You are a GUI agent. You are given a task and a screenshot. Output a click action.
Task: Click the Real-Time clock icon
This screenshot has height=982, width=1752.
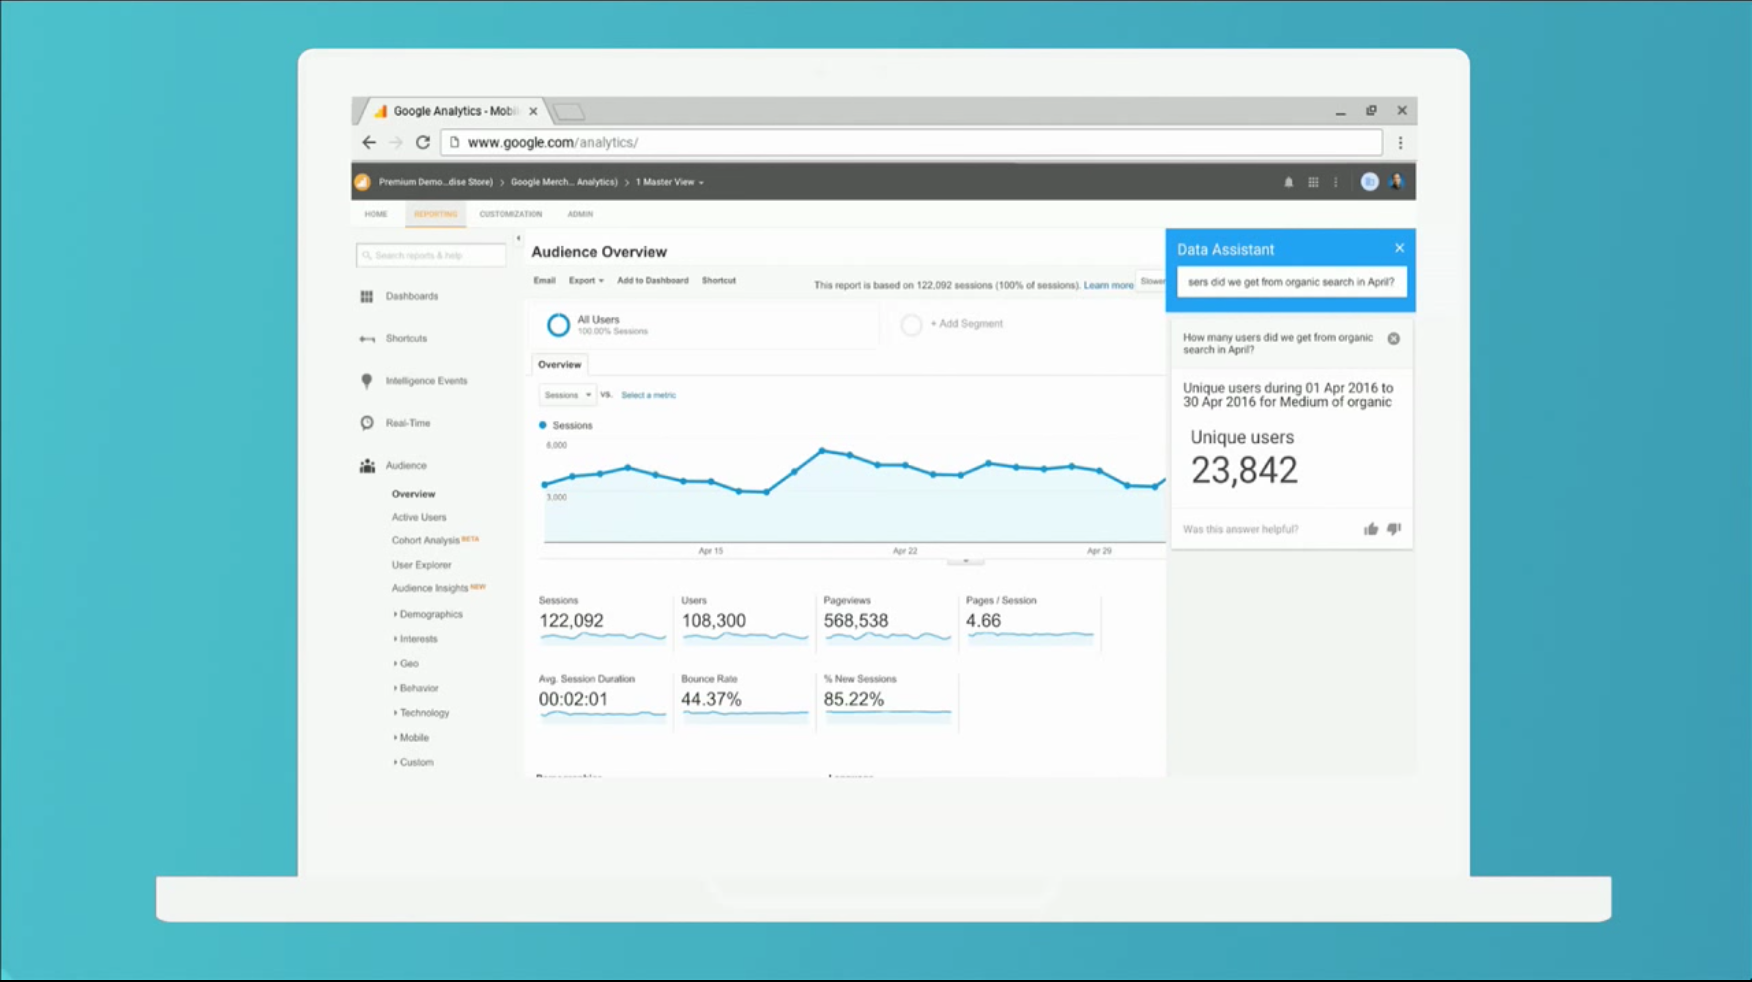click(367, 423)
